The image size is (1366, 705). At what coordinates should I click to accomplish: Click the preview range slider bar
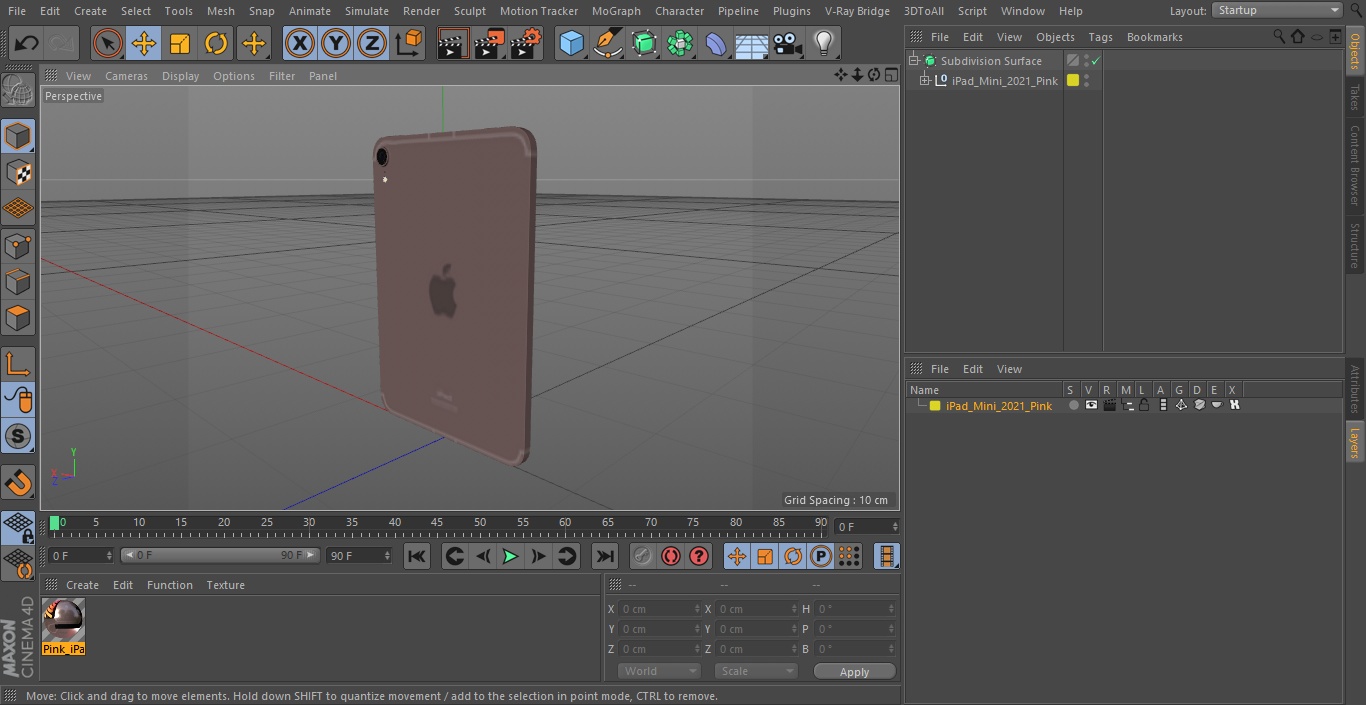tap(220, 555)
